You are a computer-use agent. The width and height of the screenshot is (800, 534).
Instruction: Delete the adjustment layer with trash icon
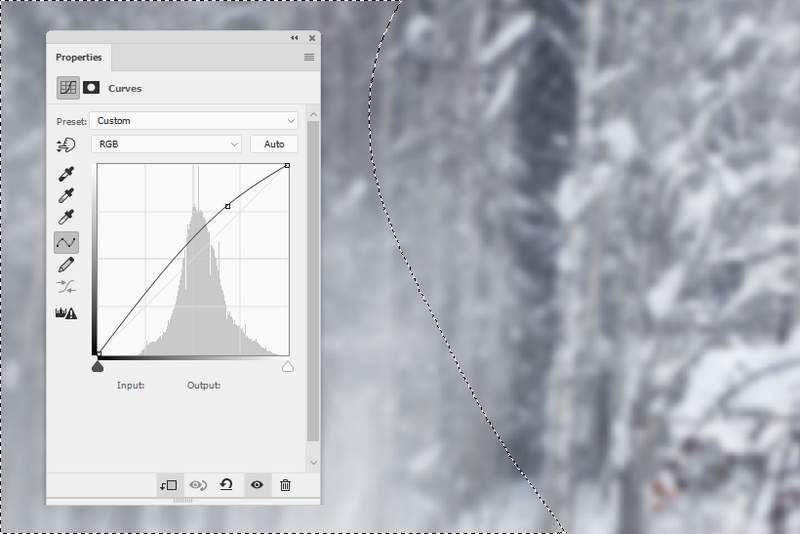point(285,485)
